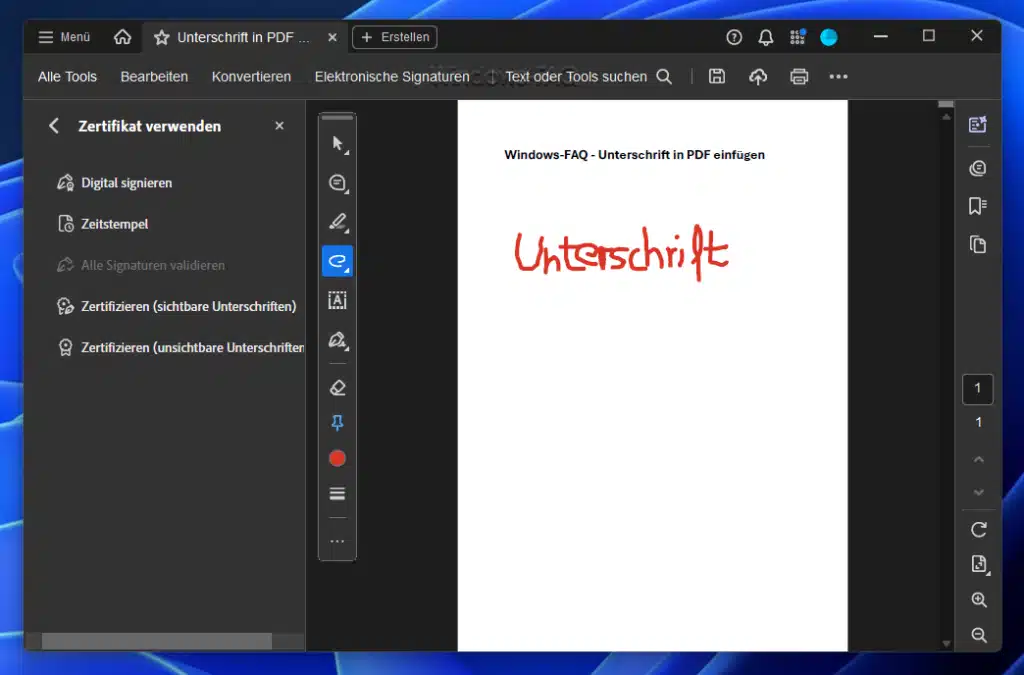Zoom in with the plus magnifier
The image size is (1024, 675).
coord(978,600)
